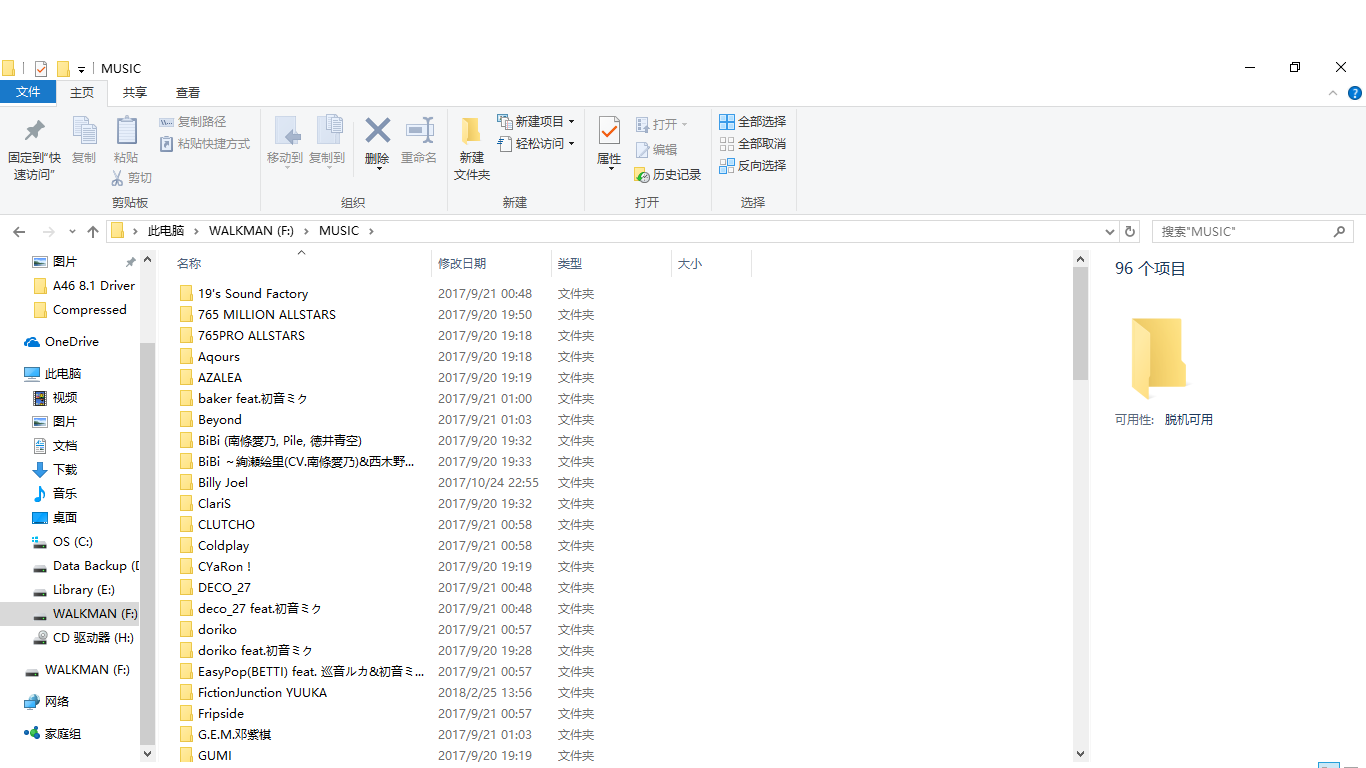Click the Forward navigation arrow

pyautogui.click(x=48, y=231)
